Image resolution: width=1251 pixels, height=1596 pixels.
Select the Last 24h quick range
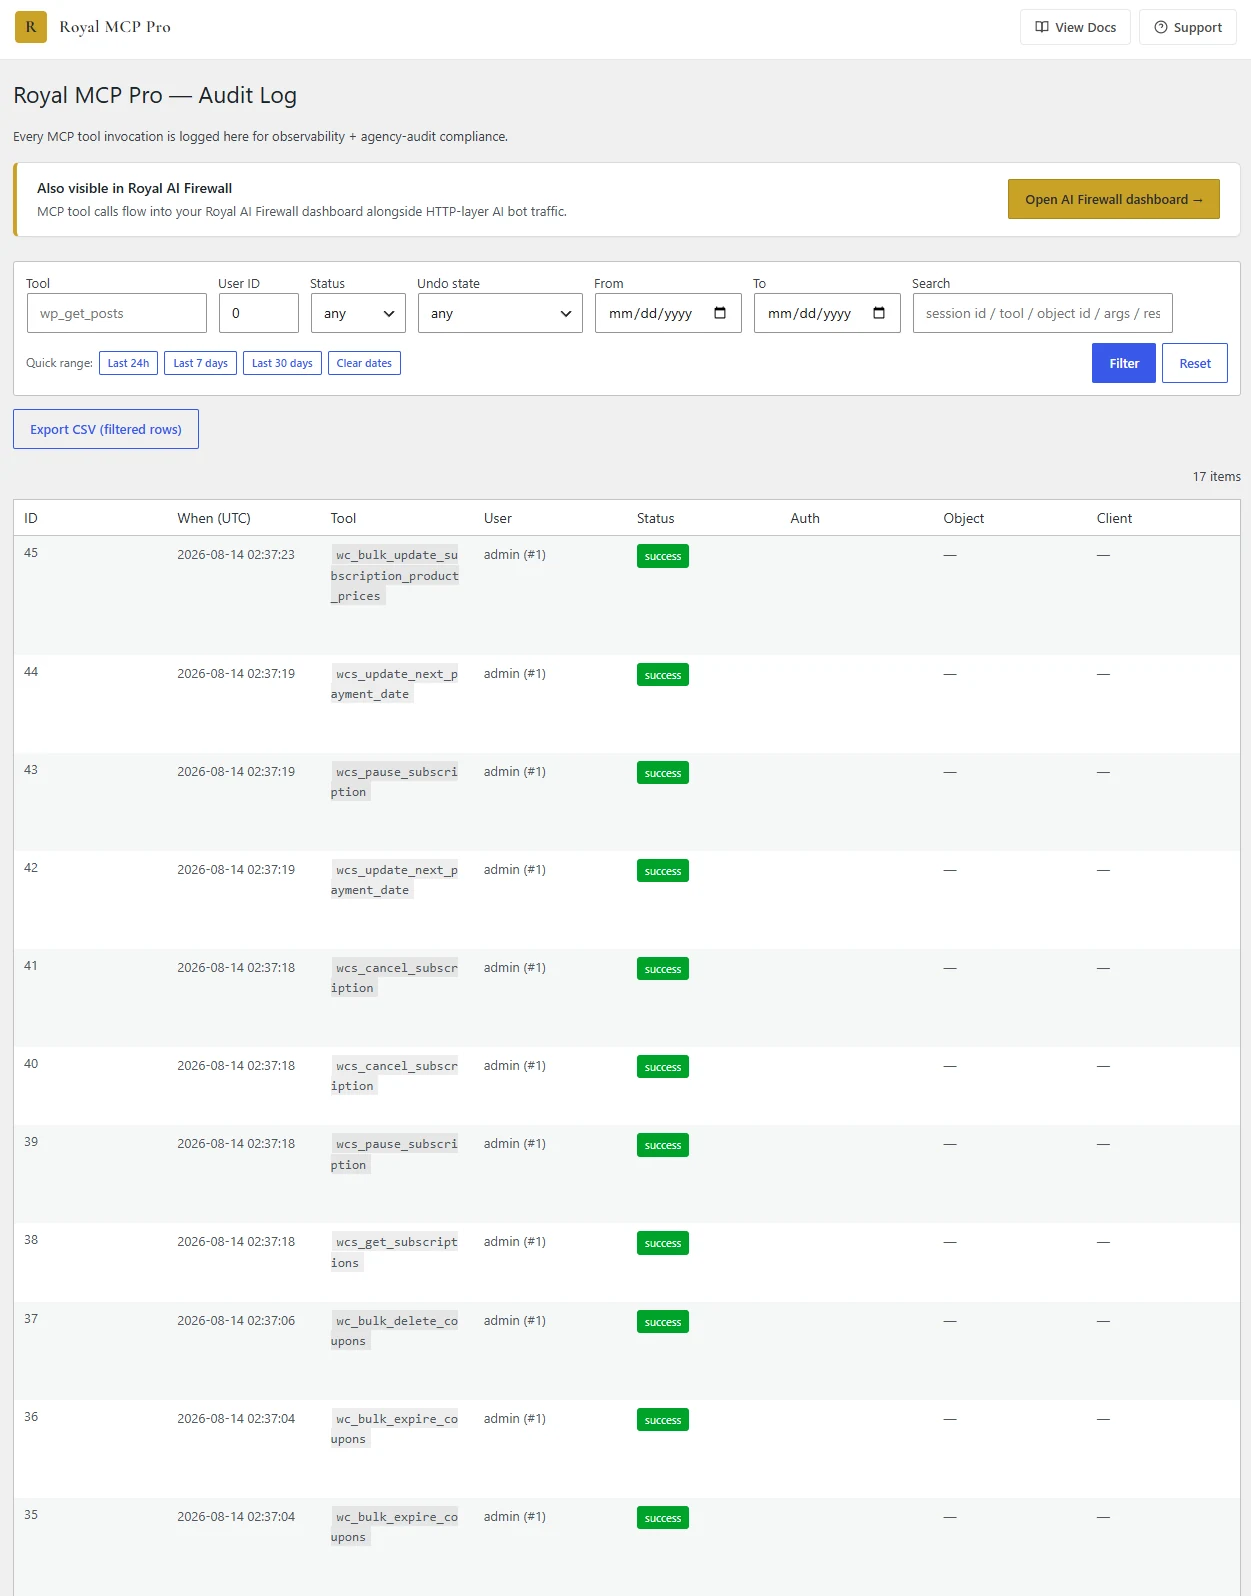click(128, 363)
